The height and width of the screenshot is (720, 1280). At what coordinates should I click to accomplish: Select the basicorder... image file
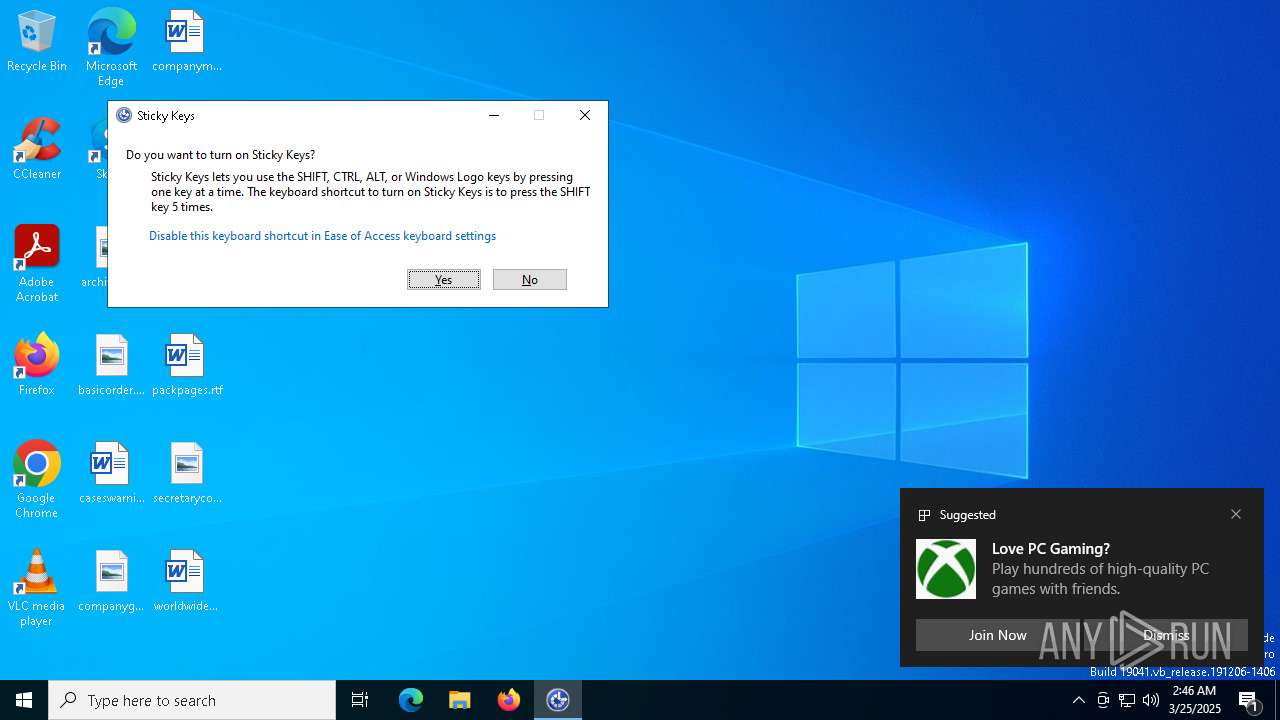(111, 365)
